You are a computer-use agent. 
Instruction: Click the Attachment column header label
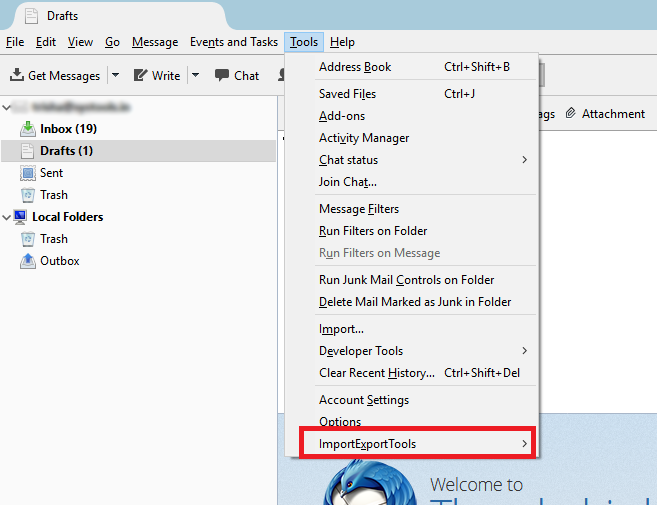tap(613, 114)
